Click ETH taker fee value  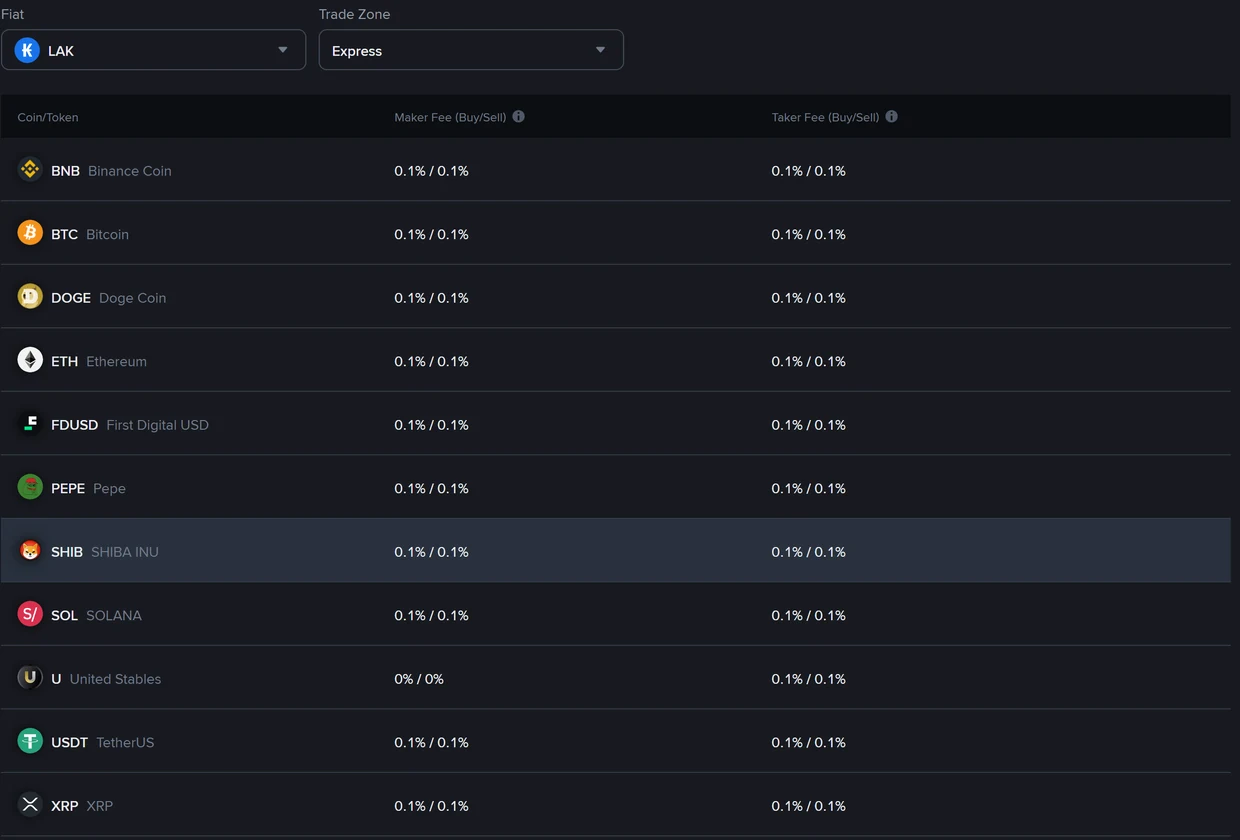click(808, 362)
